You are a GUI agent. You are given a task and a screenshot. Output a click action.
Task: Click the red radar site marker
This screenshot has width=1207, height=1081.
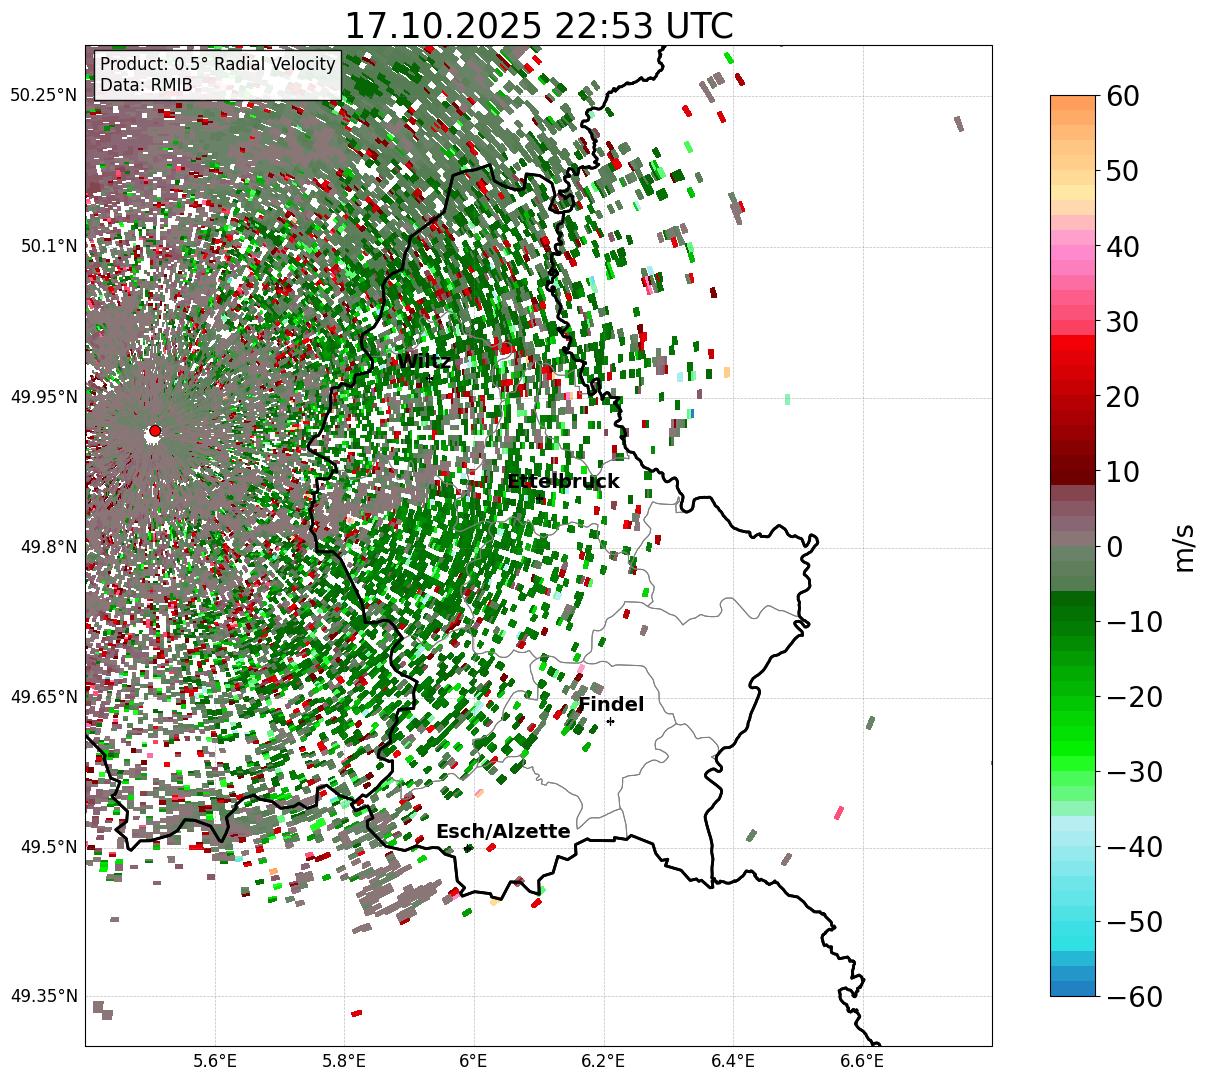pos(154,431)
